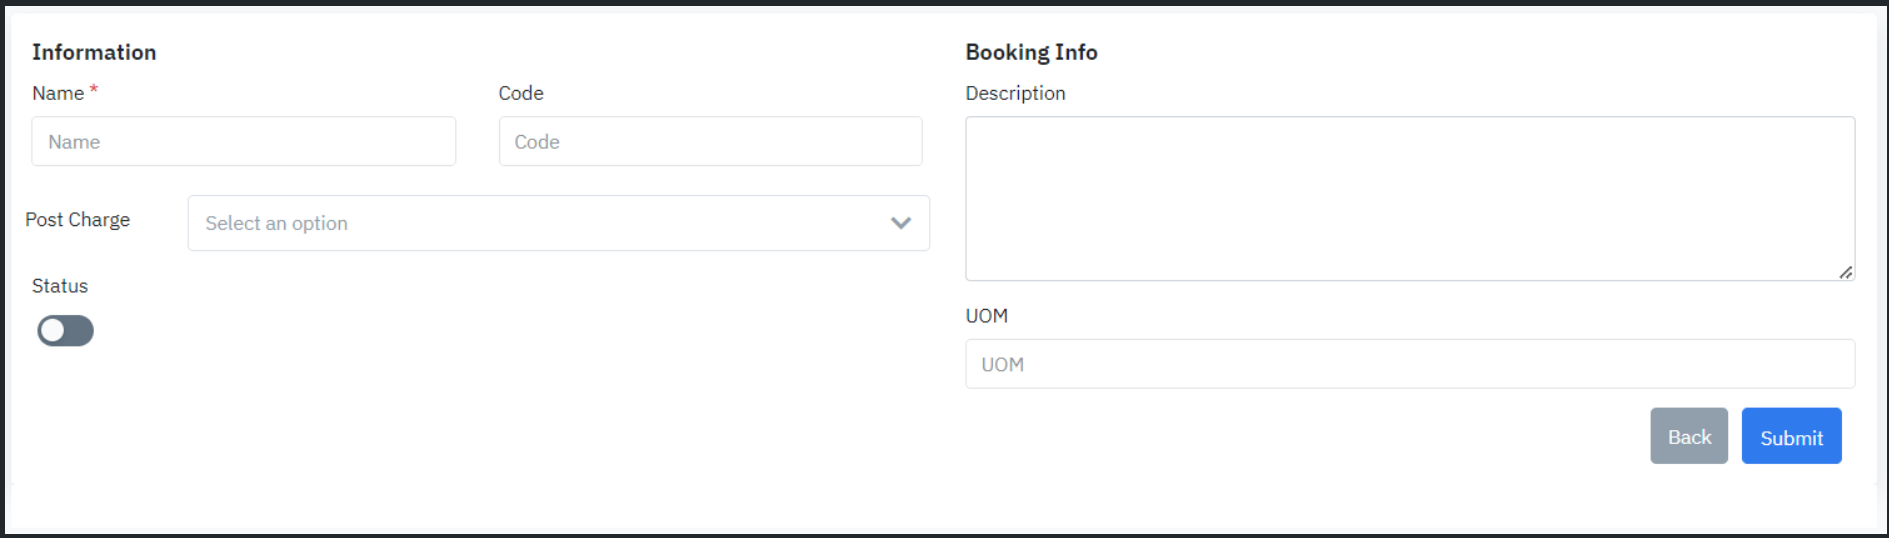Click the Code field label
This screenshot has height=538, width=1889.
click(x=521, y=93)
